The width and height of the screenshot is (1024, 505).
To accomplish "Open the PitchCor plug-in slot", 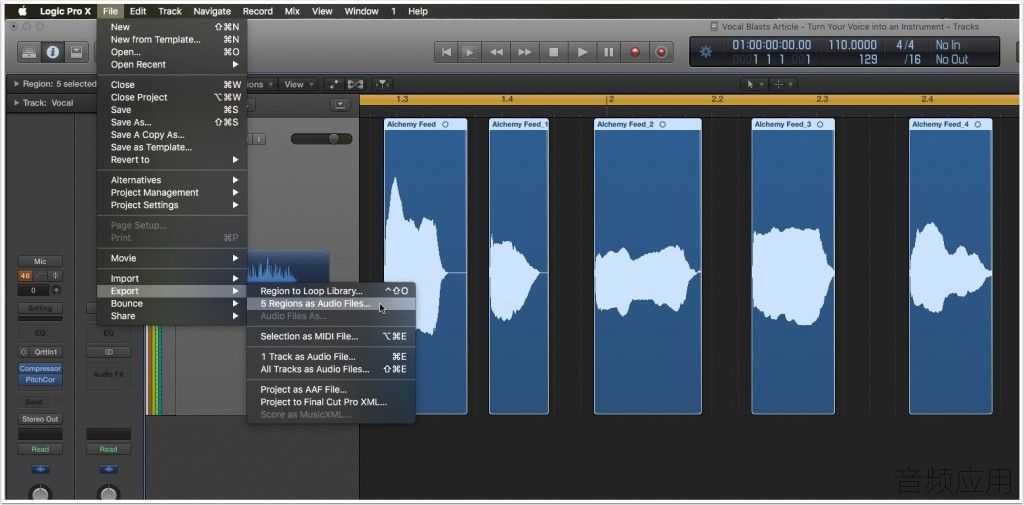I will [x=40, y=380].
